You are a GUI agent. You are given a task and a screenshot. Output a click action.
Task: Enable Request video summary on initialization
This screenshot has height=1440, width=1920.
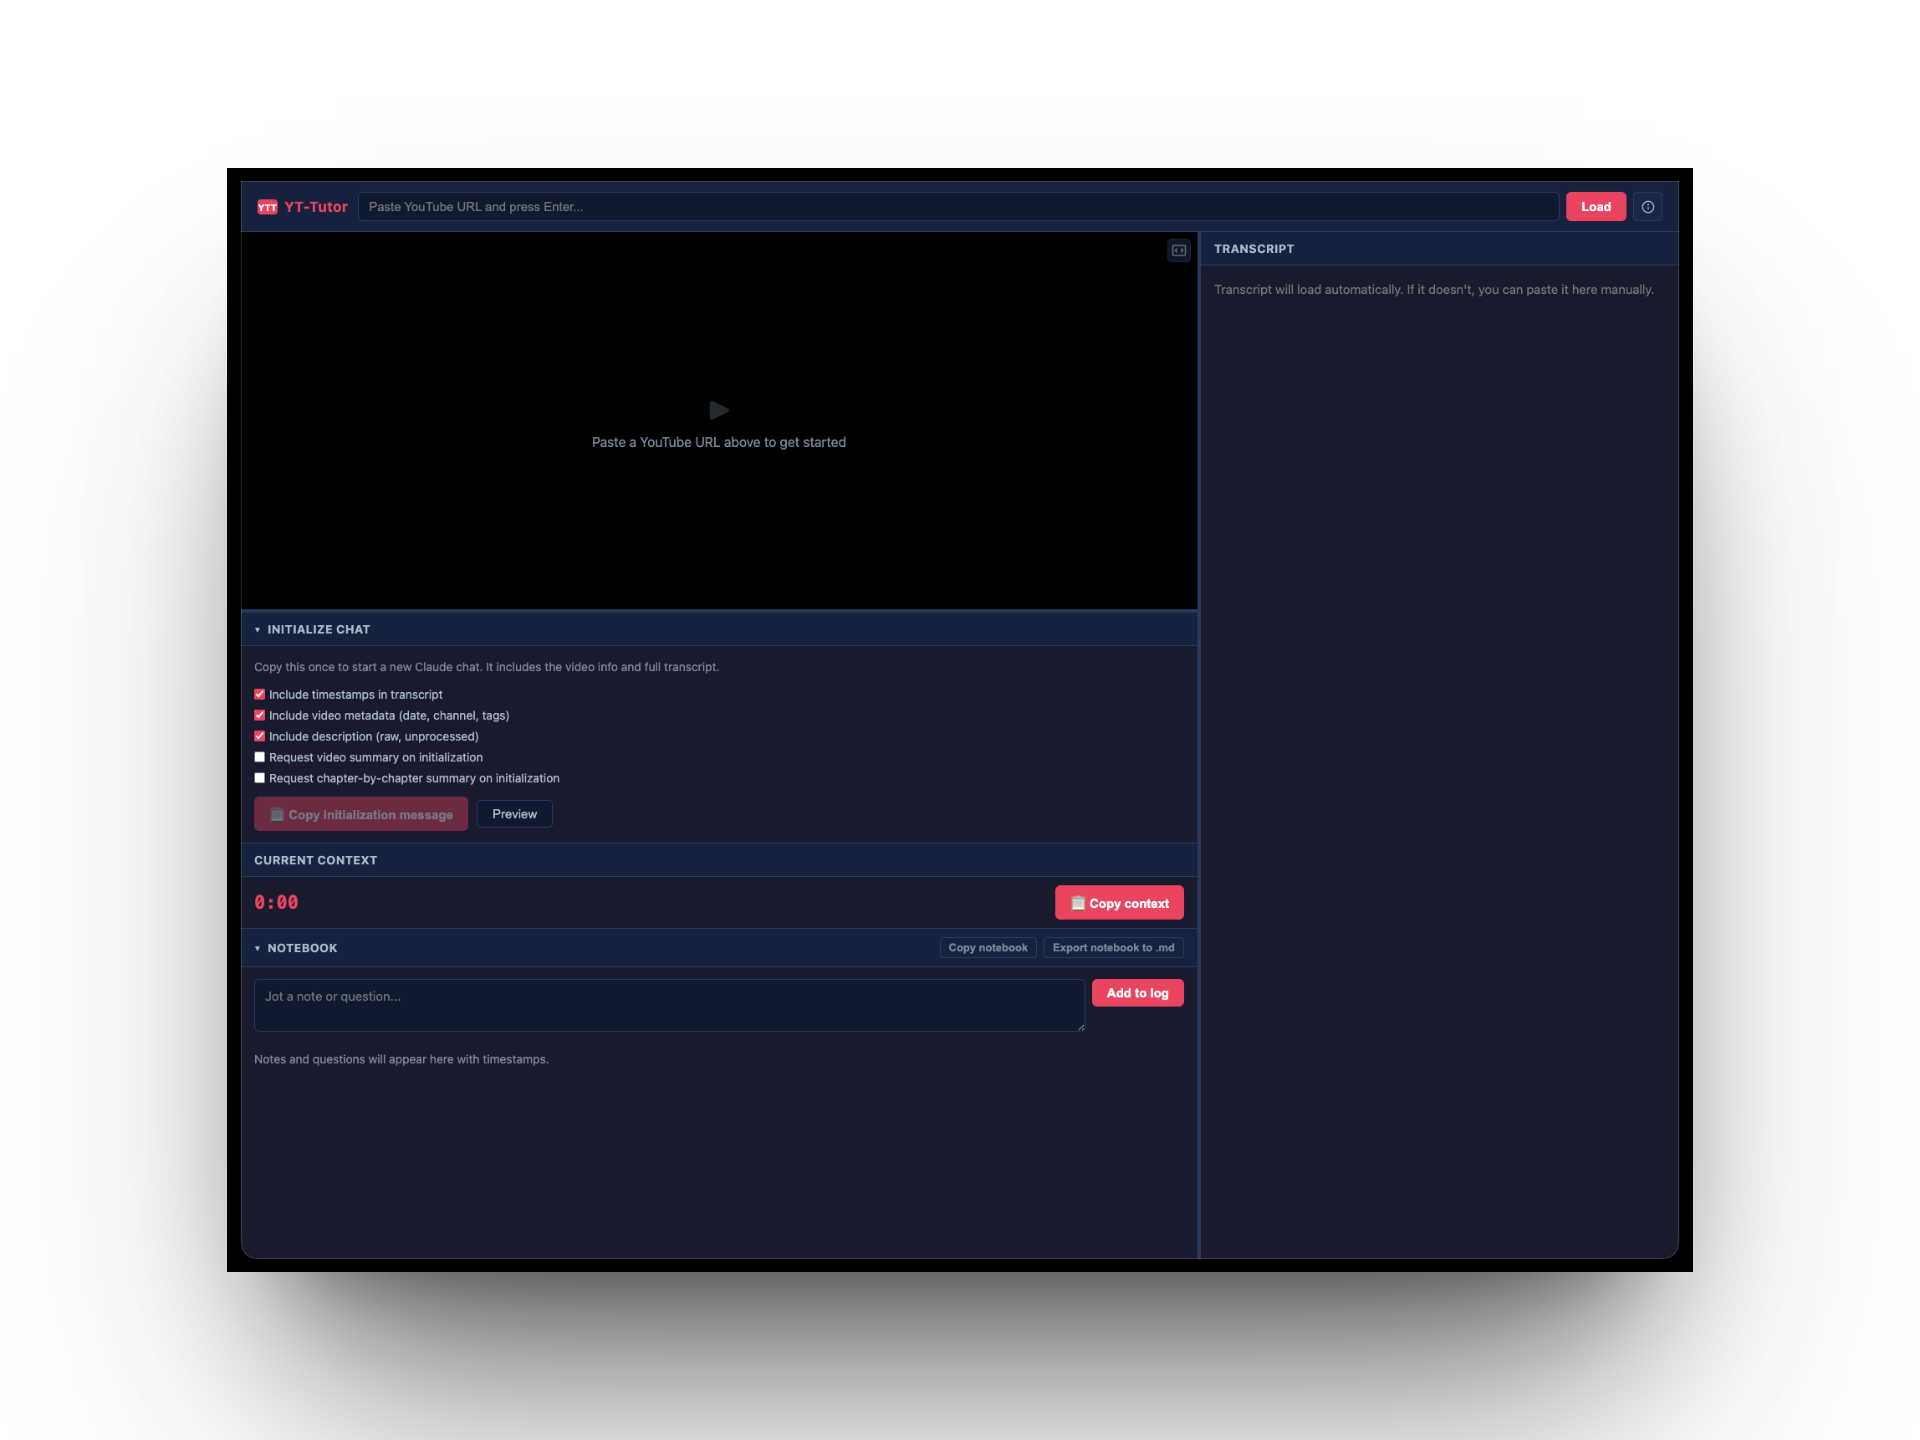(x=260, y=757)
